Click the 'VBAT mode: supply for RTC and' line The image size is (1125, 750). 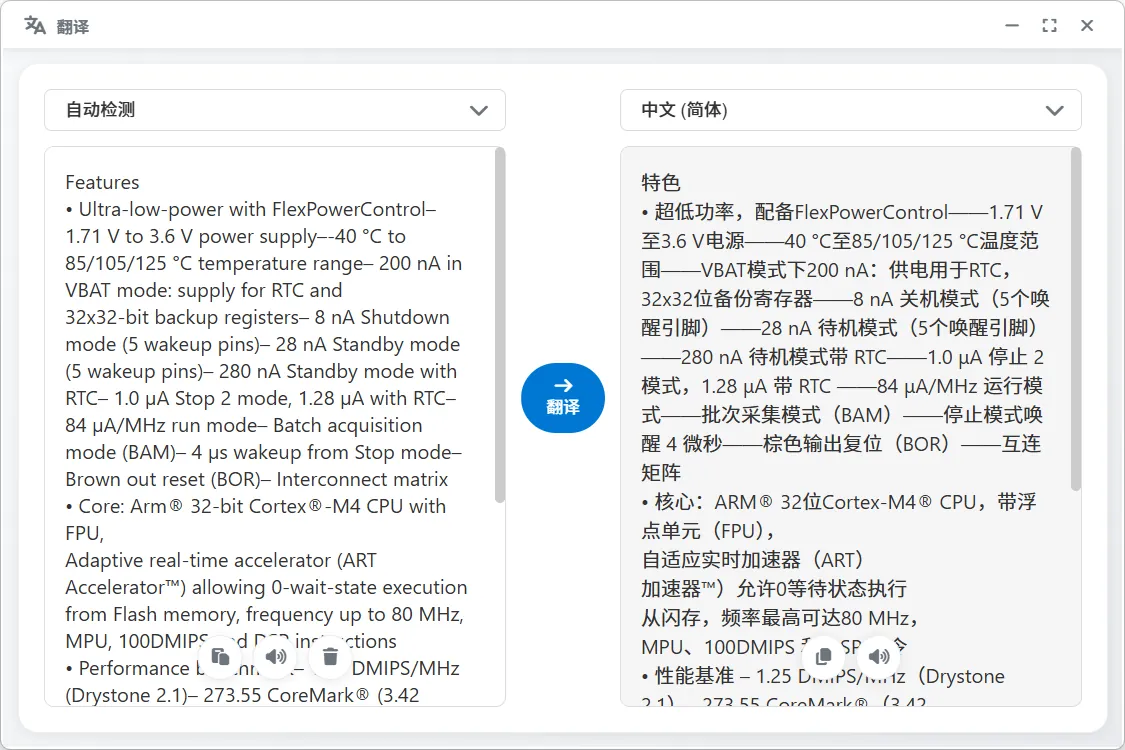pos(204,291)
